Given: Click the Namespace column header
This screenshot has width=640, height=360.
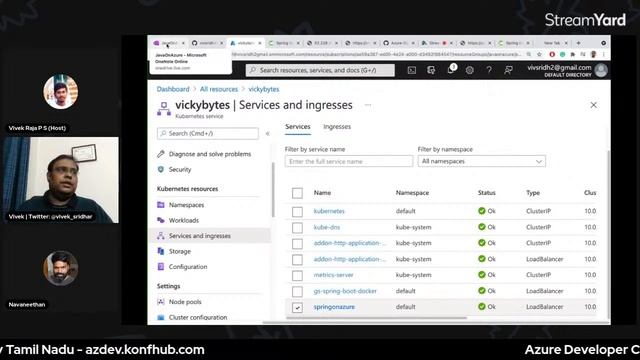Looking at the screenshot, I should (412, 193).
